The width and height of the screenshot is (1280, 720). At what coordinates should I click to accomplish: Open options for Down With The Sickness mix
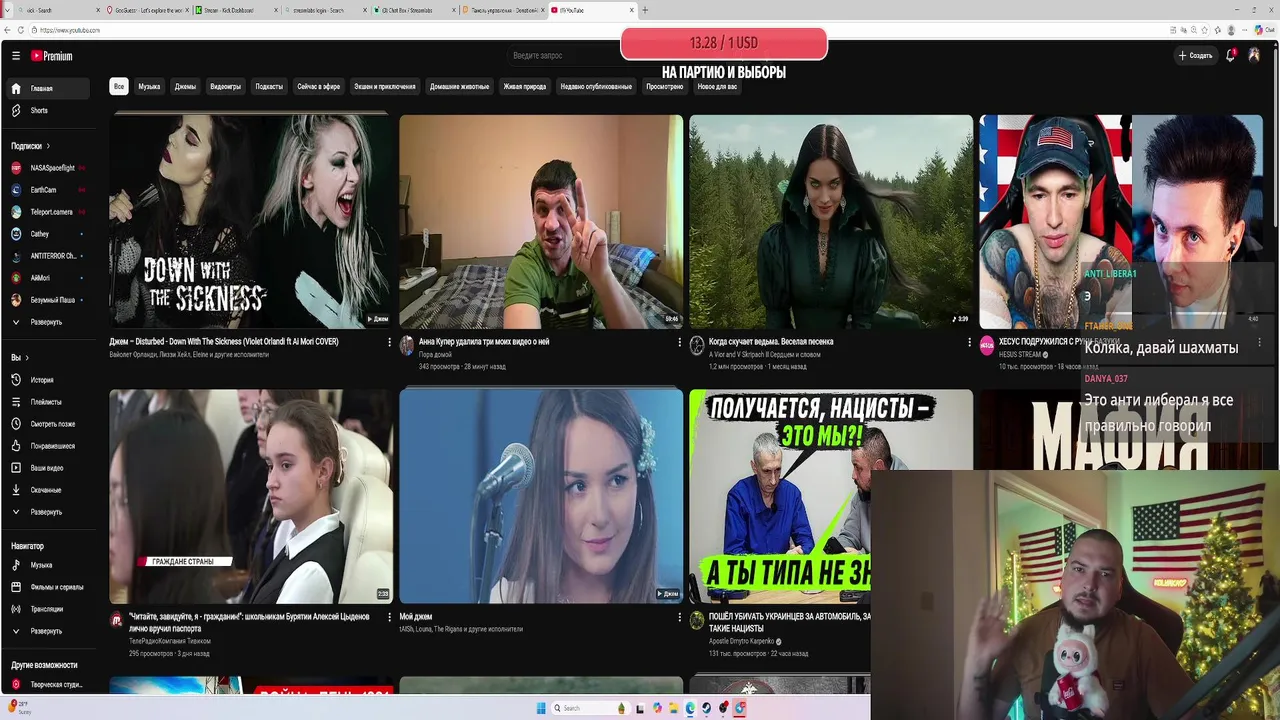click(389, 342)
